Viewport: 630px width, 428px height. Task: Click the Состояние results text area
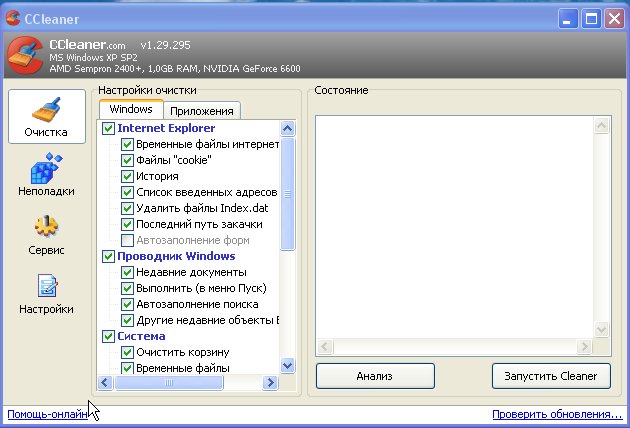click(454, 228)
